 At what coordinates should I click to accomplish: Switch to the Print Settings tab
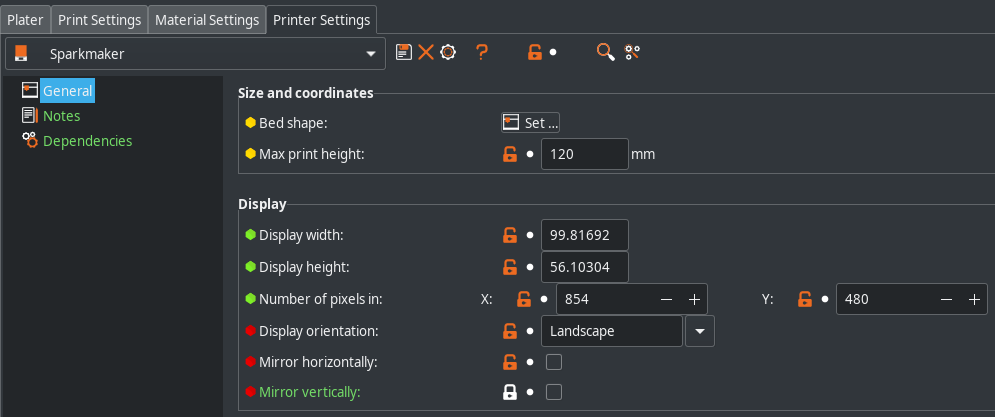pos(99,20)
